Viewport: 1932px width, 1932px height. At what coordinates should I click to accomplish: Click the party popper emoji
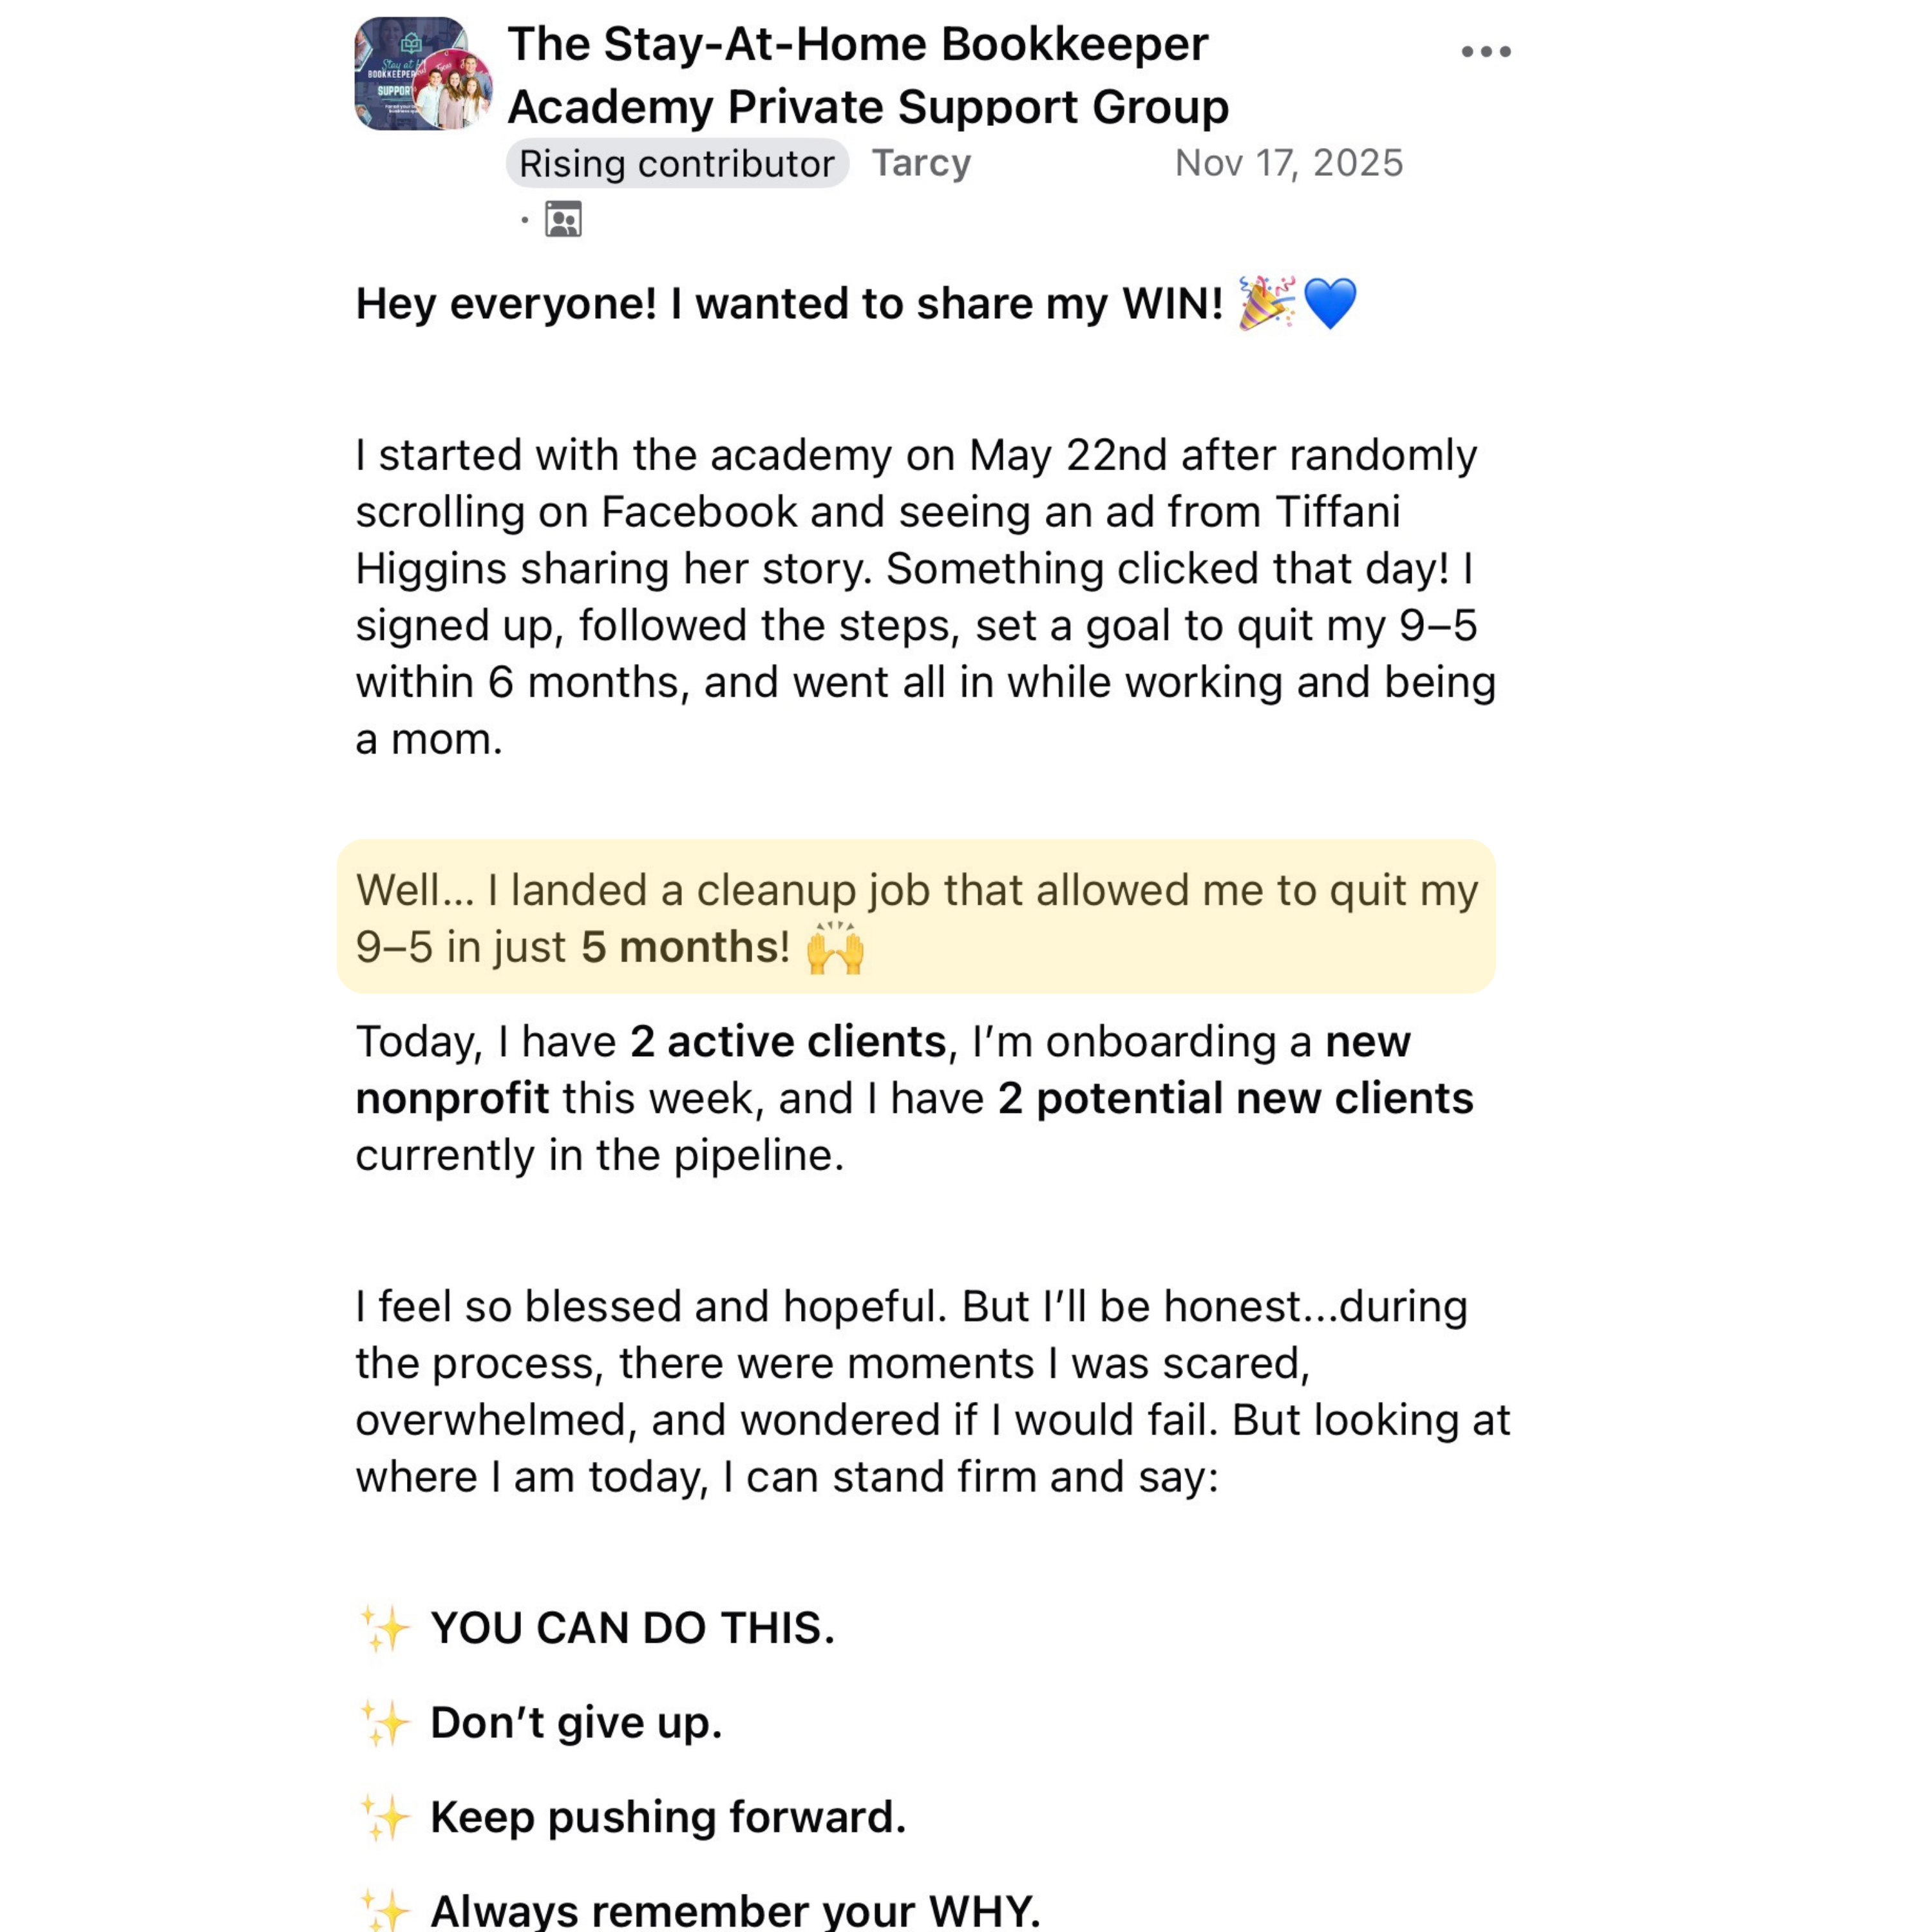pyautogui.click(x=1266, y=303)
